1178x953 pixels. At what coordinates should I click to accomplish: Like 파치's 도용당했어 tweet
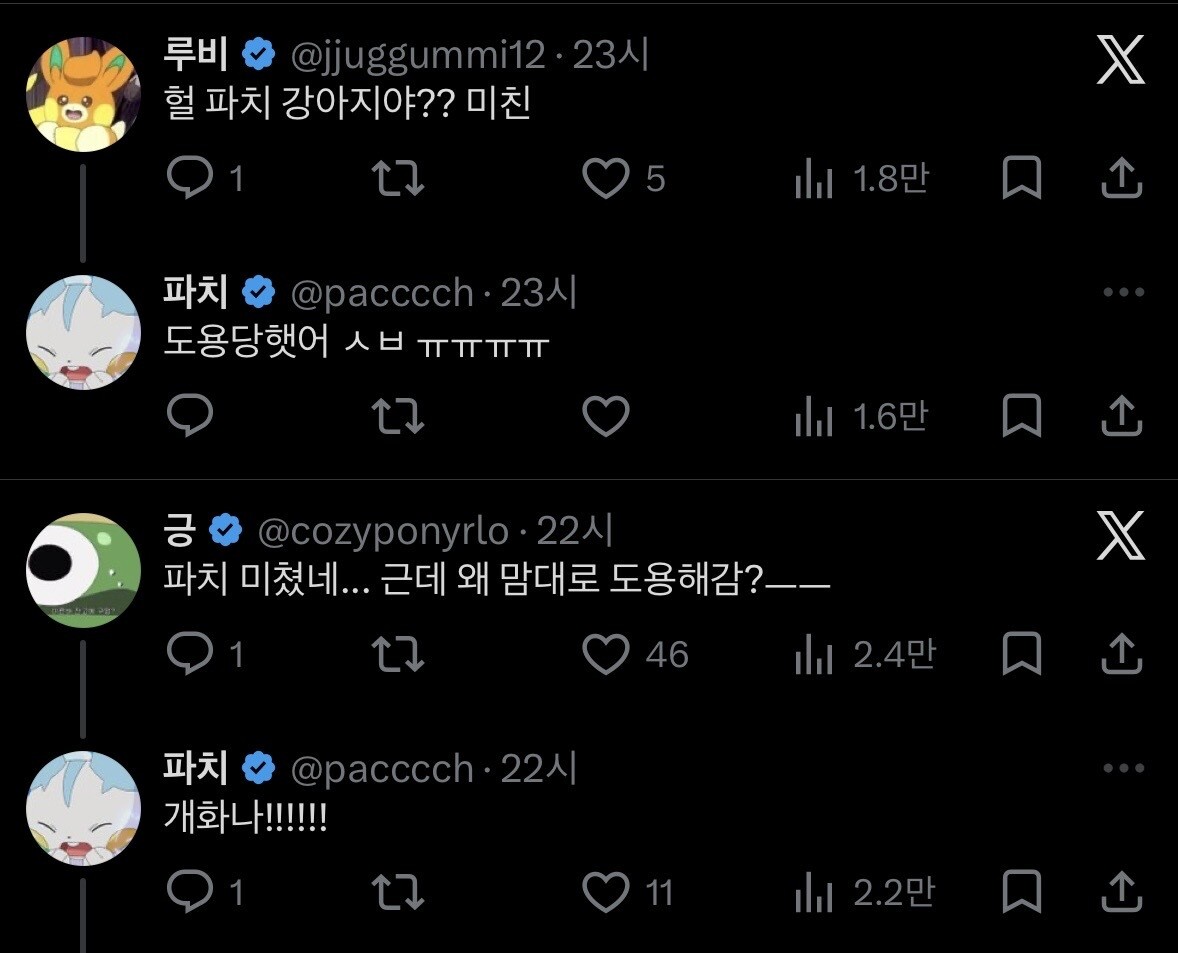[606, 415]
